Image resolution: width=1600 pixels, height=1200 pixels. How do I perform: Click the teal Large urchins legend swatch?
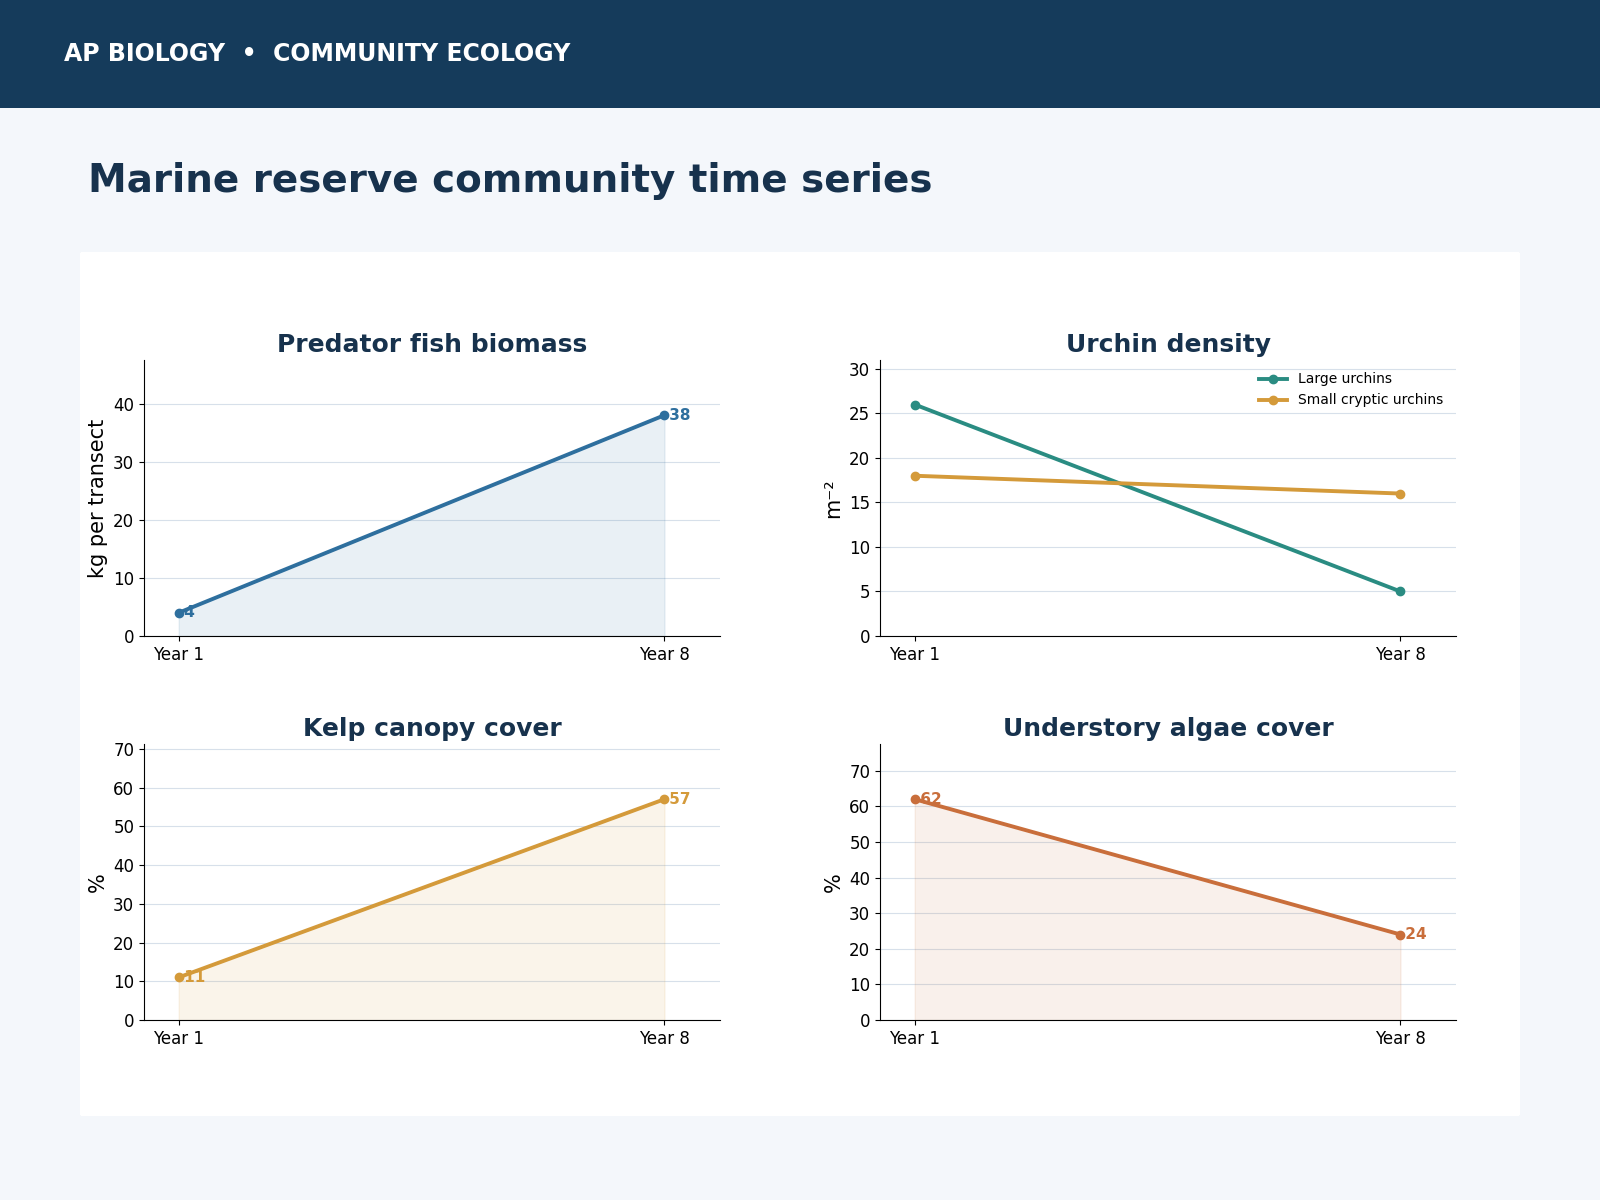(x=1273, y=379)
